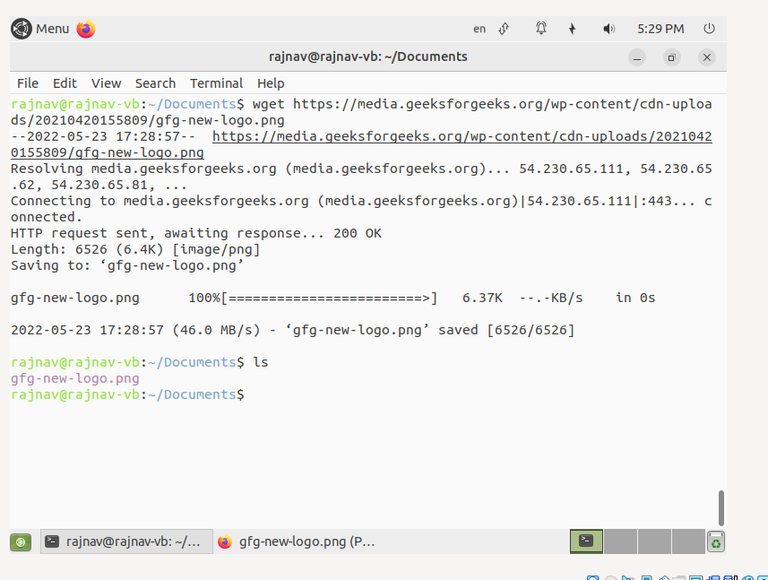Select the active first workspace in switcher

pyautogui.click(x=586, y=541)
